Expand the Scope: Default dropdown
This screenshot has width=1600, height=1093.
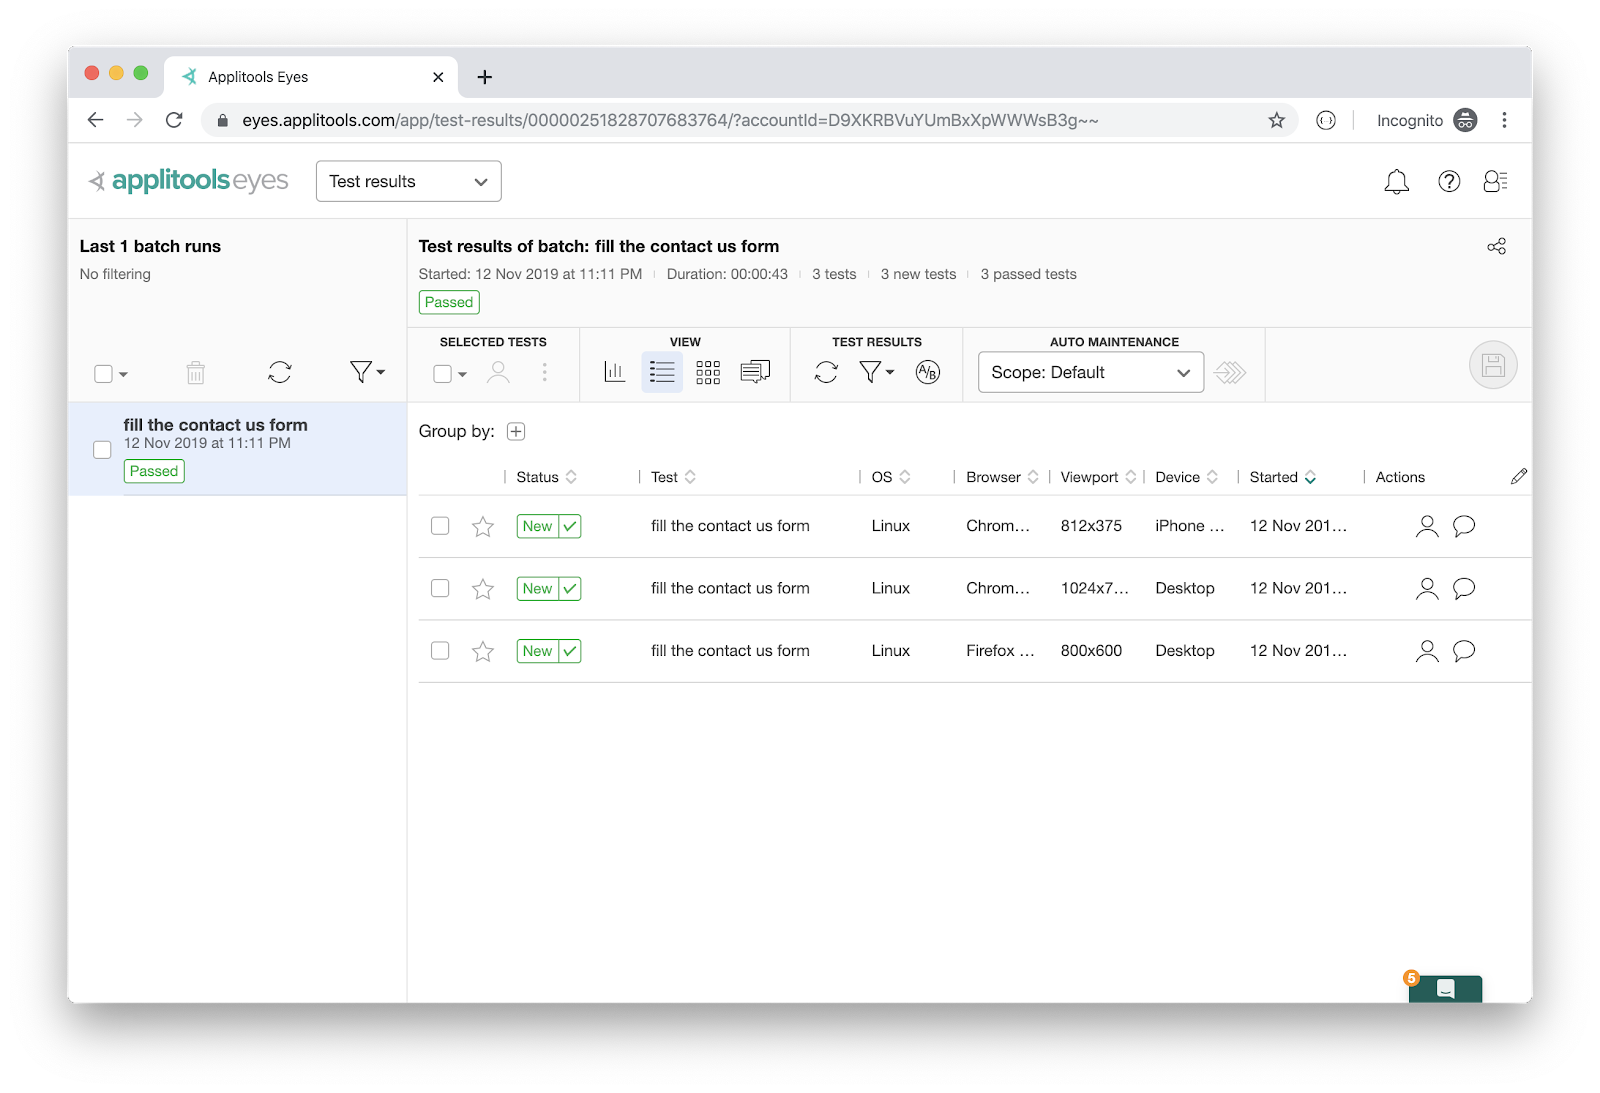pos(1090,373)
